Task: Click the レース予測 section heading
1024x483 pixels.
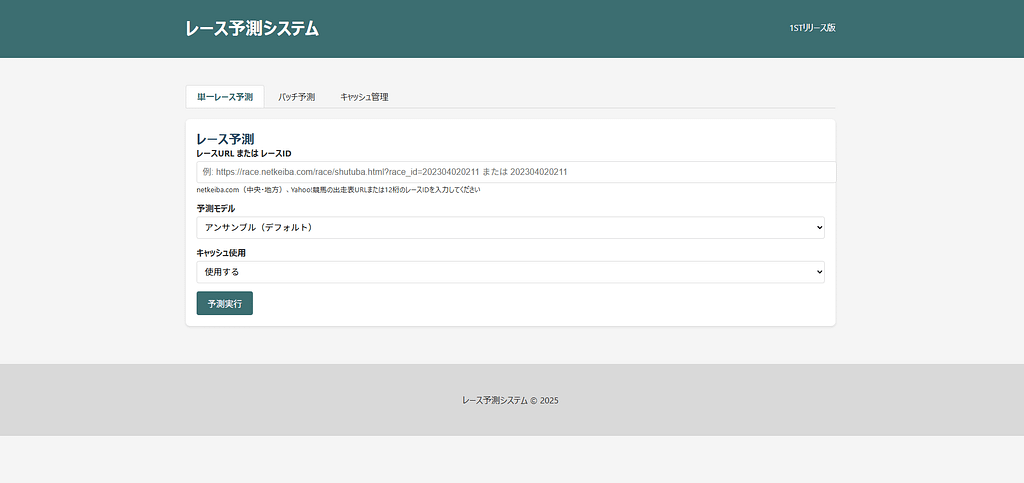Action: pyautogui.click(x=225, y=138)
